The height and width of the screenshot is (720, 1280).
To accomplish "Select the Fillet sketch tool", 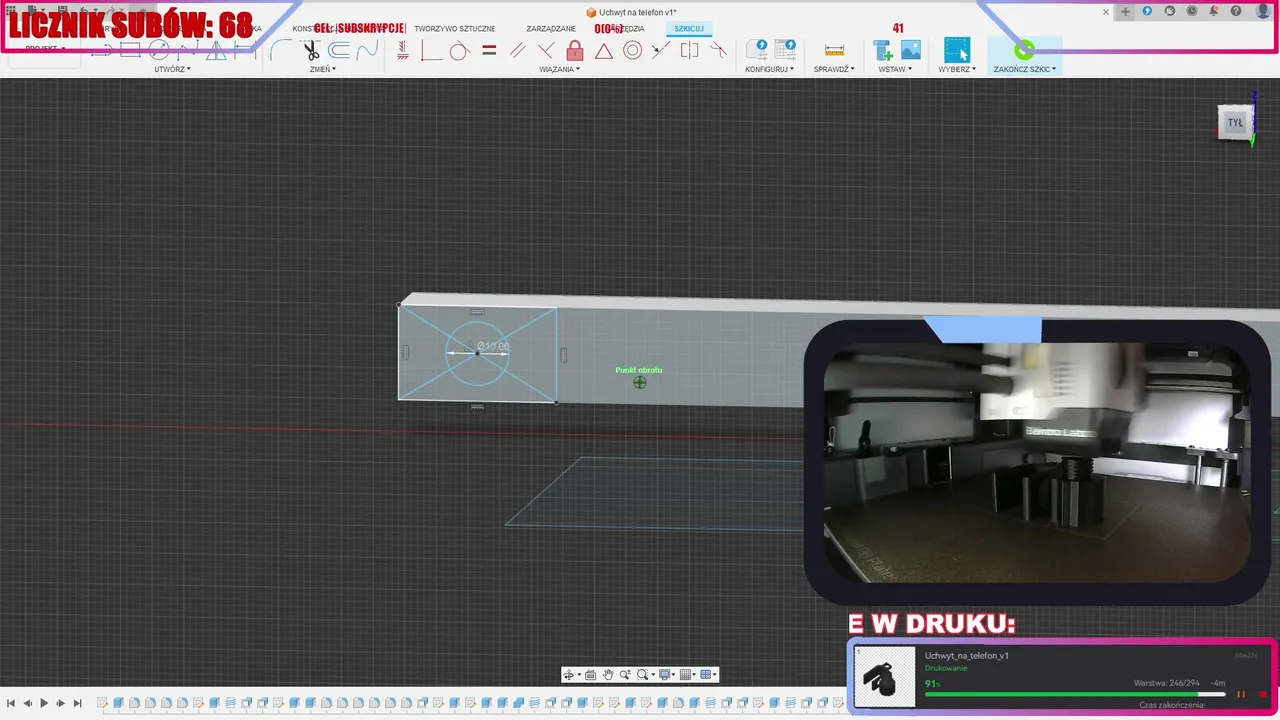I will [281, 50].
